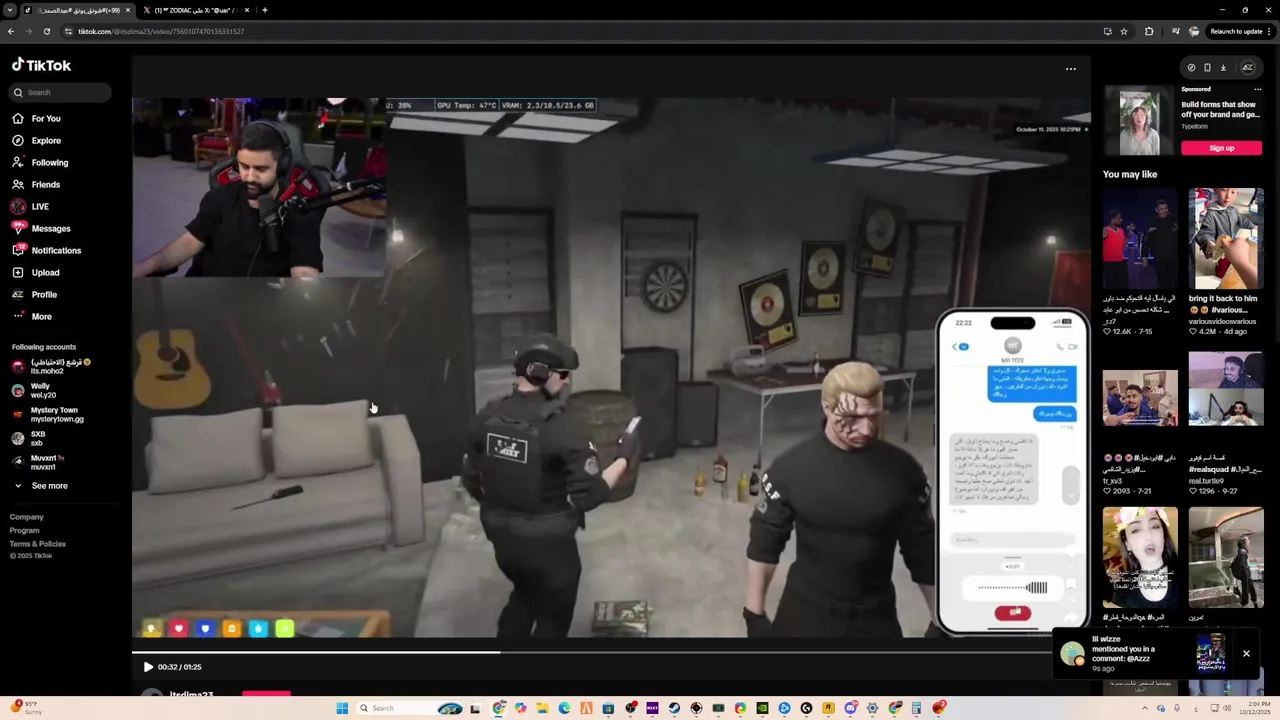
Task: Open the More menu in the sidebar
Action: (x=32, y=317)
